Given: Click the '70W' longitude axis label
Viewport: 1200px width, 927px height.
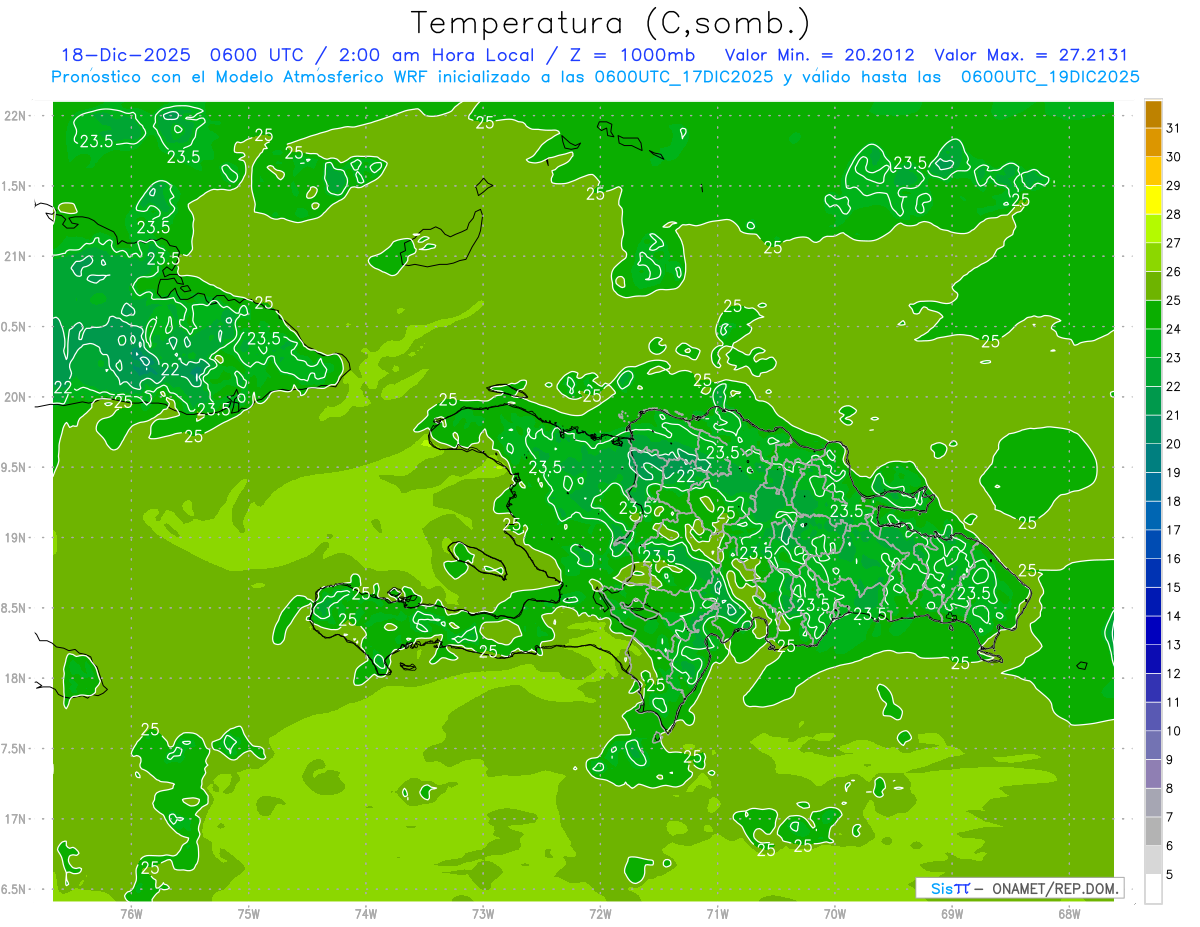Looking at the screenshot, I should [x=835, y=913].
